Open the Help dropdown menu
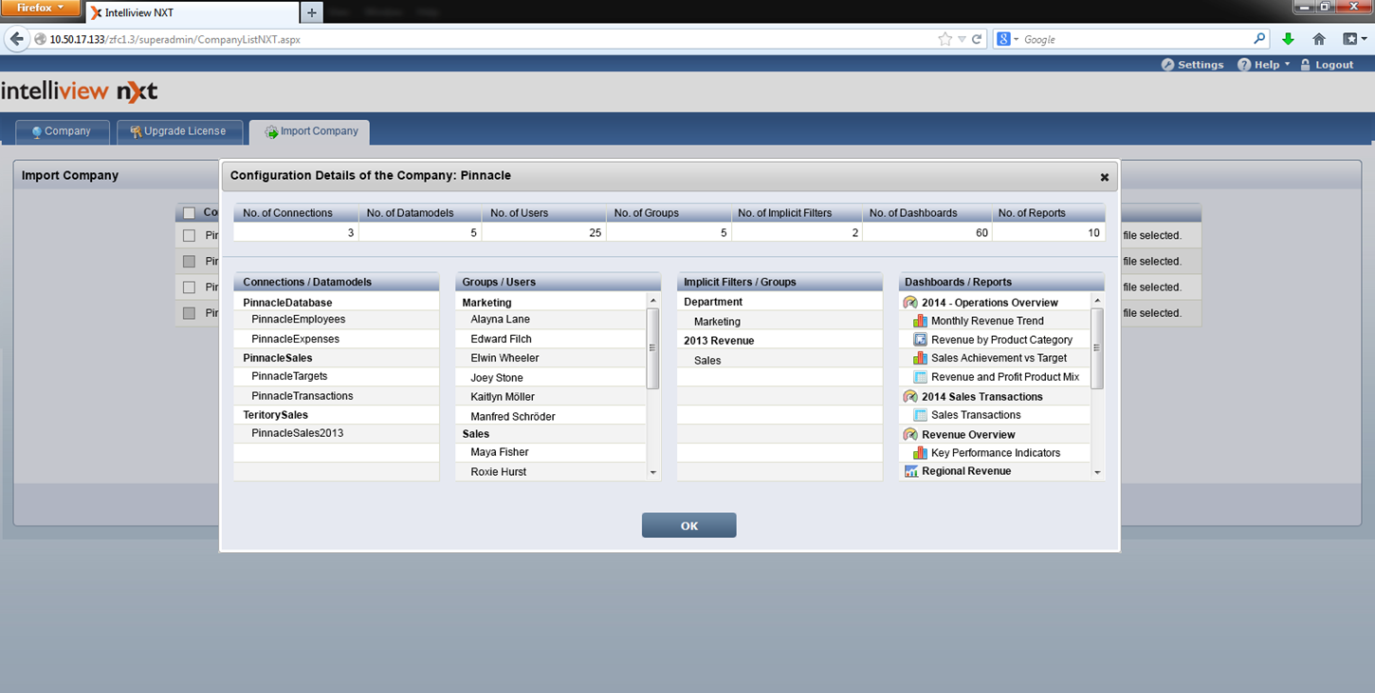Screen dimensions: 1375x693 pyautogui.click(x=1264, y=64)
